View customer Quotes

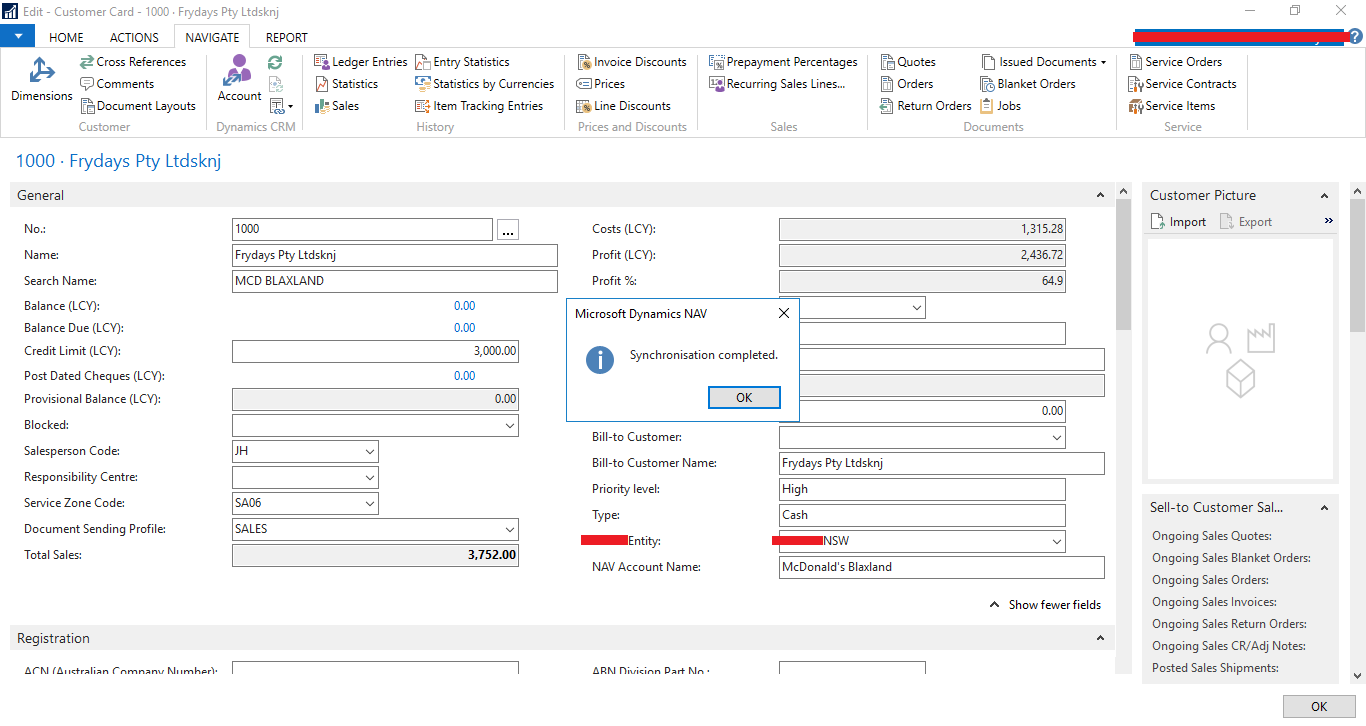click(909, 61)
